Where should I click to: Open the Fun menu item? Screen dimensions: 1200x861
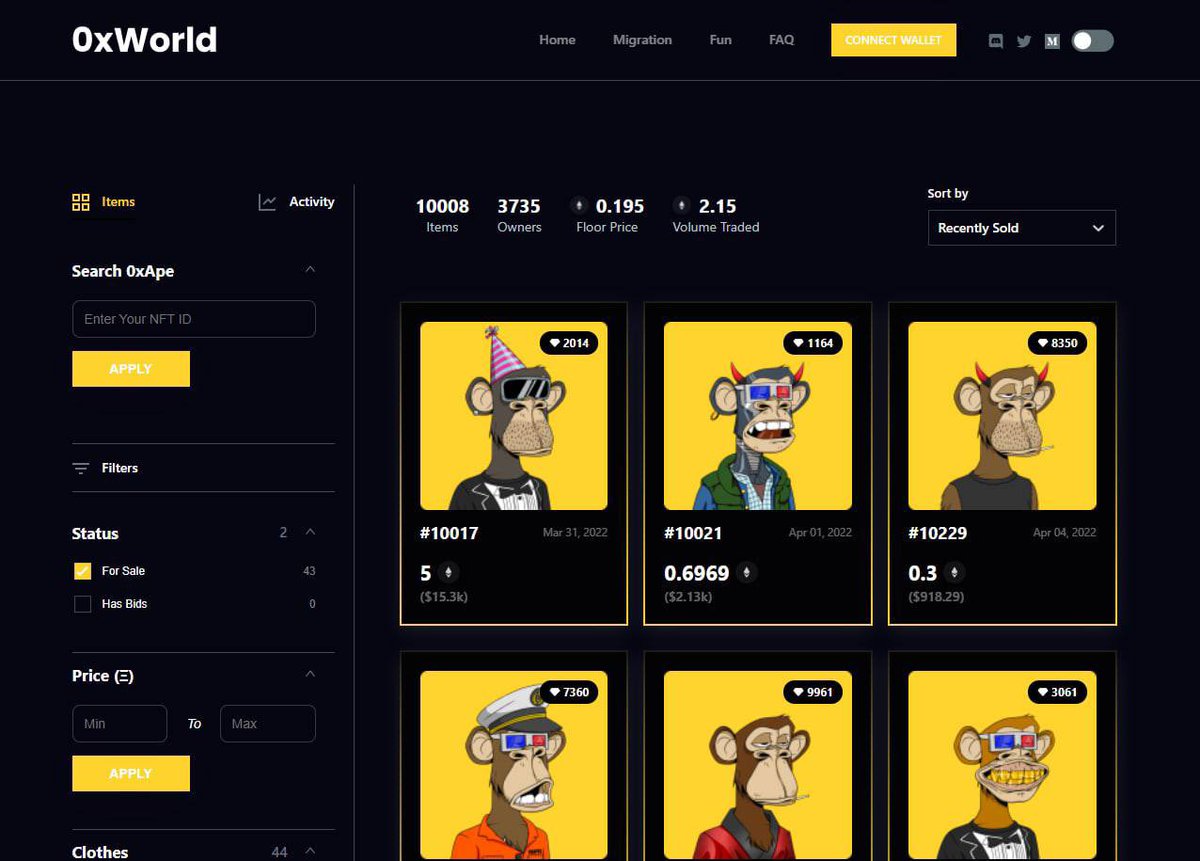(720, 40)
